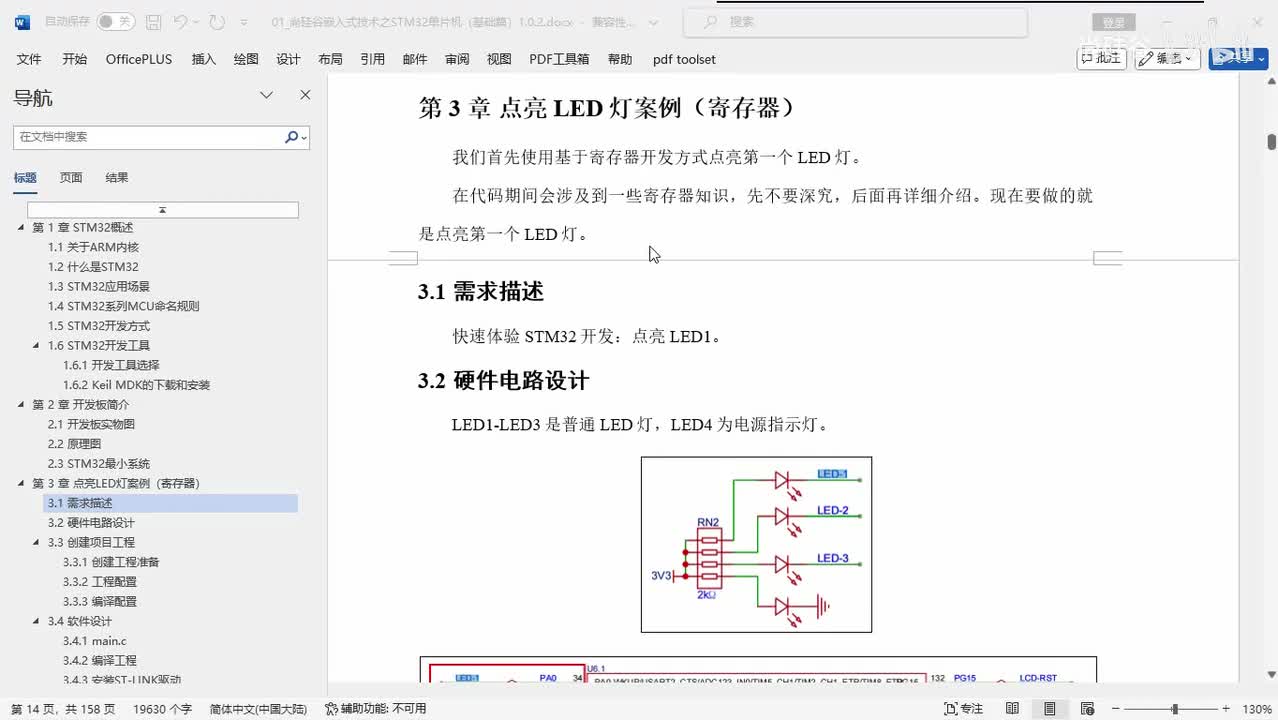This screenshot has width=1278, height=720.
Task: Go to heading 3.3.2 工程配置
Action: coord(100,582)
